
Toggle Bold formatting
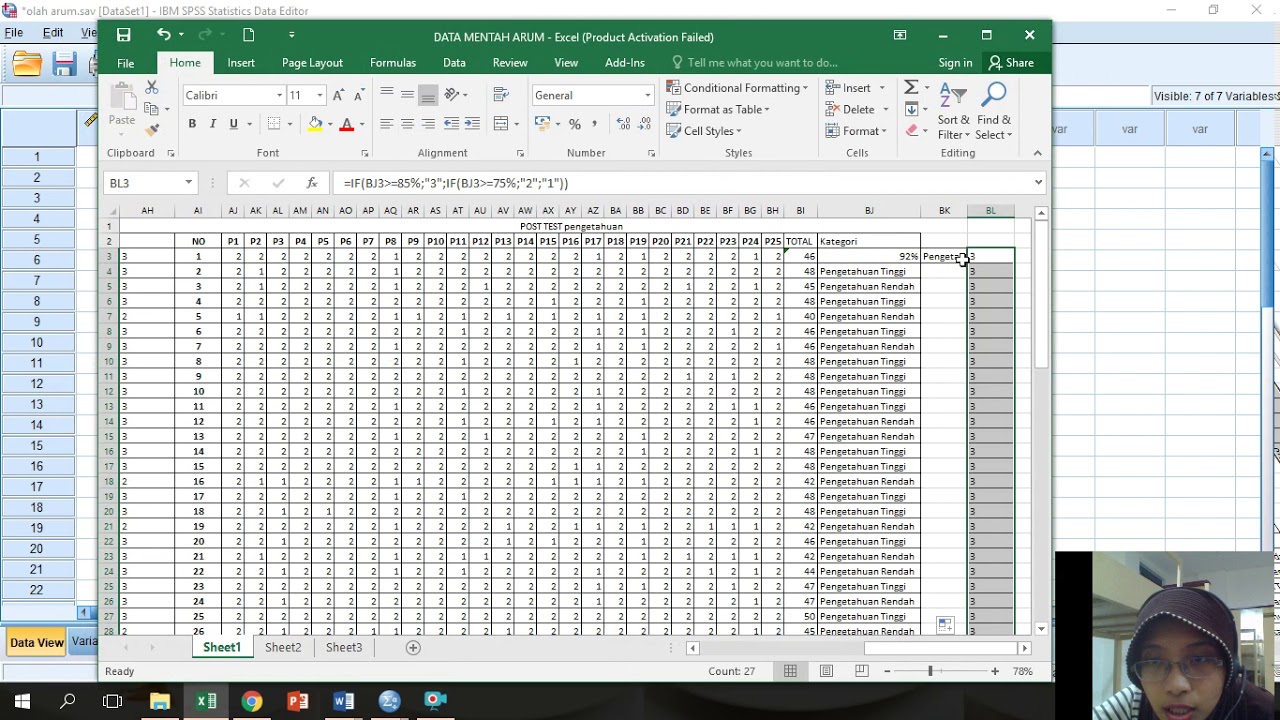[192, 124]
